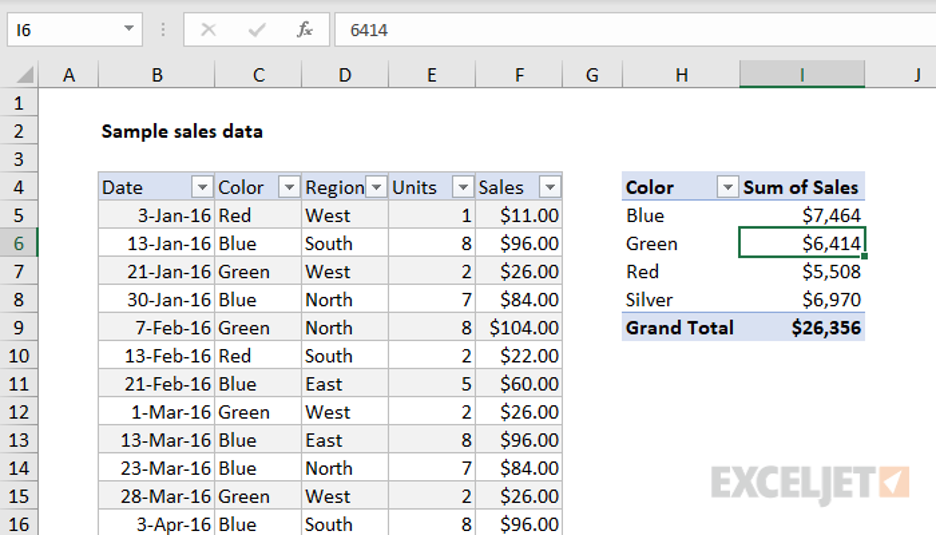936x536 pixels.
Task: Select the pivot value $5,508
Action: (x=802, y=272)
